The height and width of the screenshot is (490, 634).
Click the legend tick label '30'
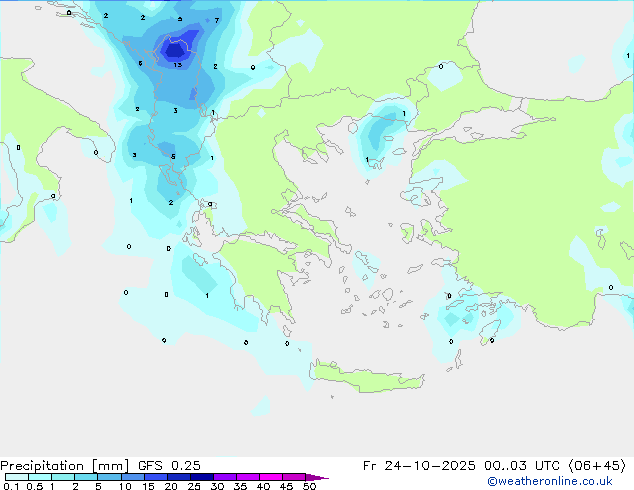tap(218, 486)
